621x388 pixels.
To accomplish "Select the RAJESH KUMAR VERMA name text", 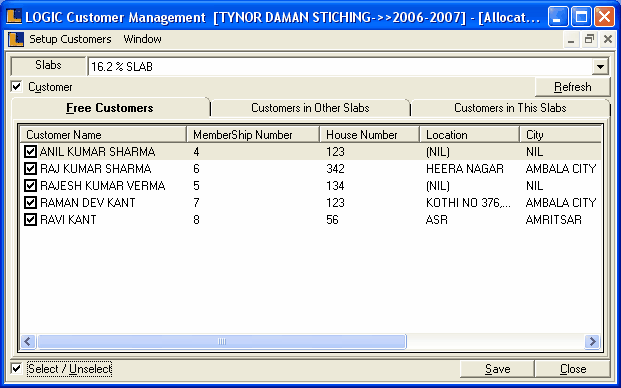I will [103, 186].
